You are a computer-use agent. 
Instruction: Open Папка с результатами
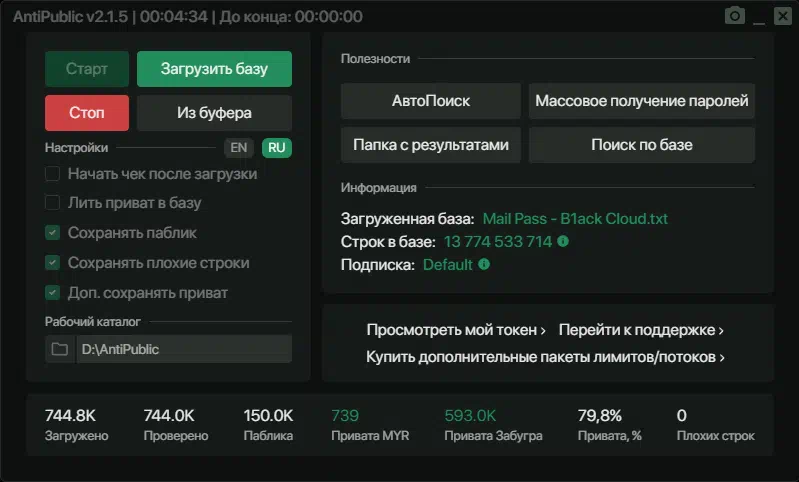coord(431,145)
